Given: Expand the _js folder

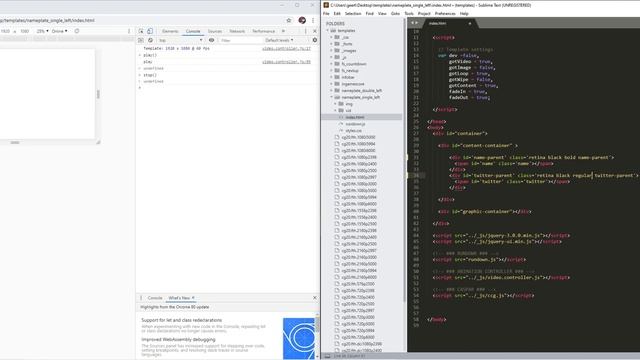Looking at the screenshot, I should click(331, 57).
